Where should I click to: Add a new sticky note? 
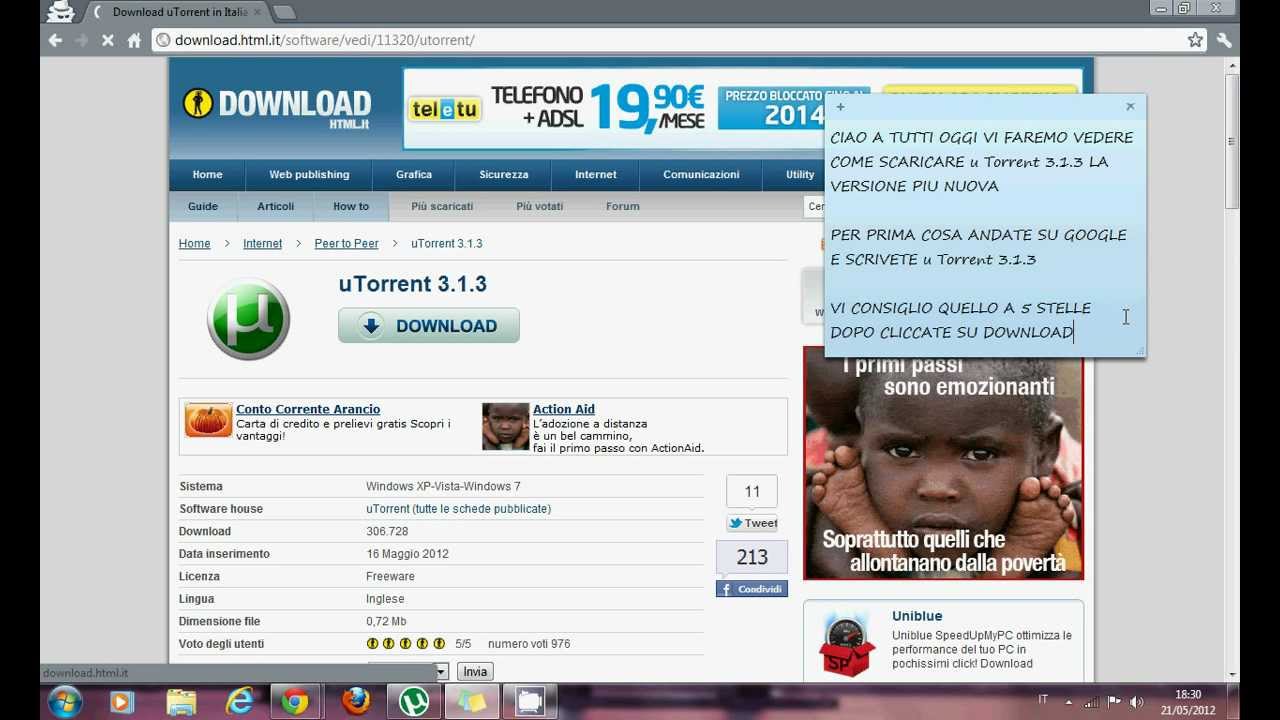coord(841,106)
